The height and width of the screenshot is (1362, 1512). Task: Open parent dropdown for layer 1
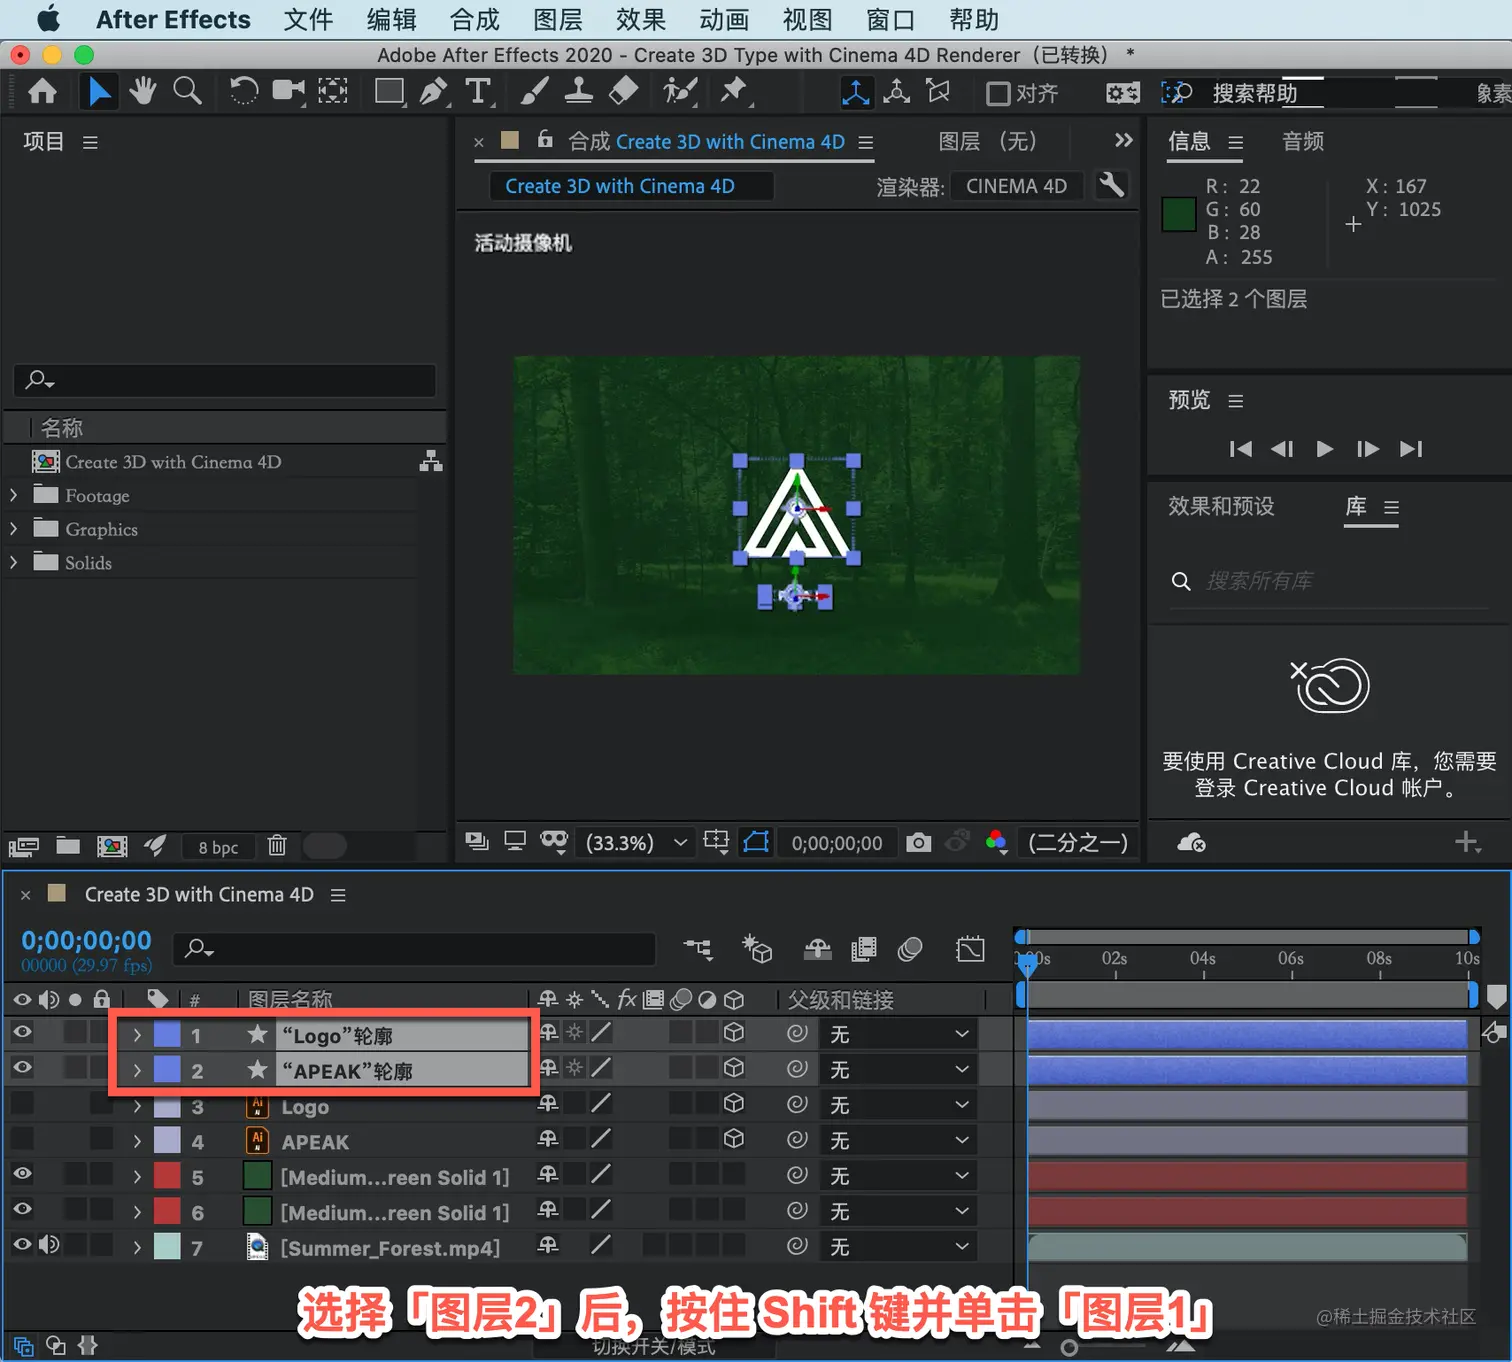pyautogui.click(x=898, y=1034)
